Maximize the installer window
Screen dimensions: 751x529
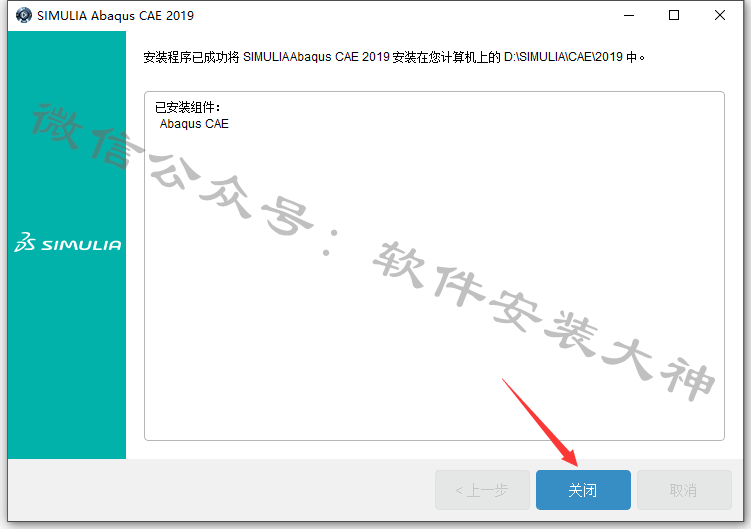[x=674, y=15]
